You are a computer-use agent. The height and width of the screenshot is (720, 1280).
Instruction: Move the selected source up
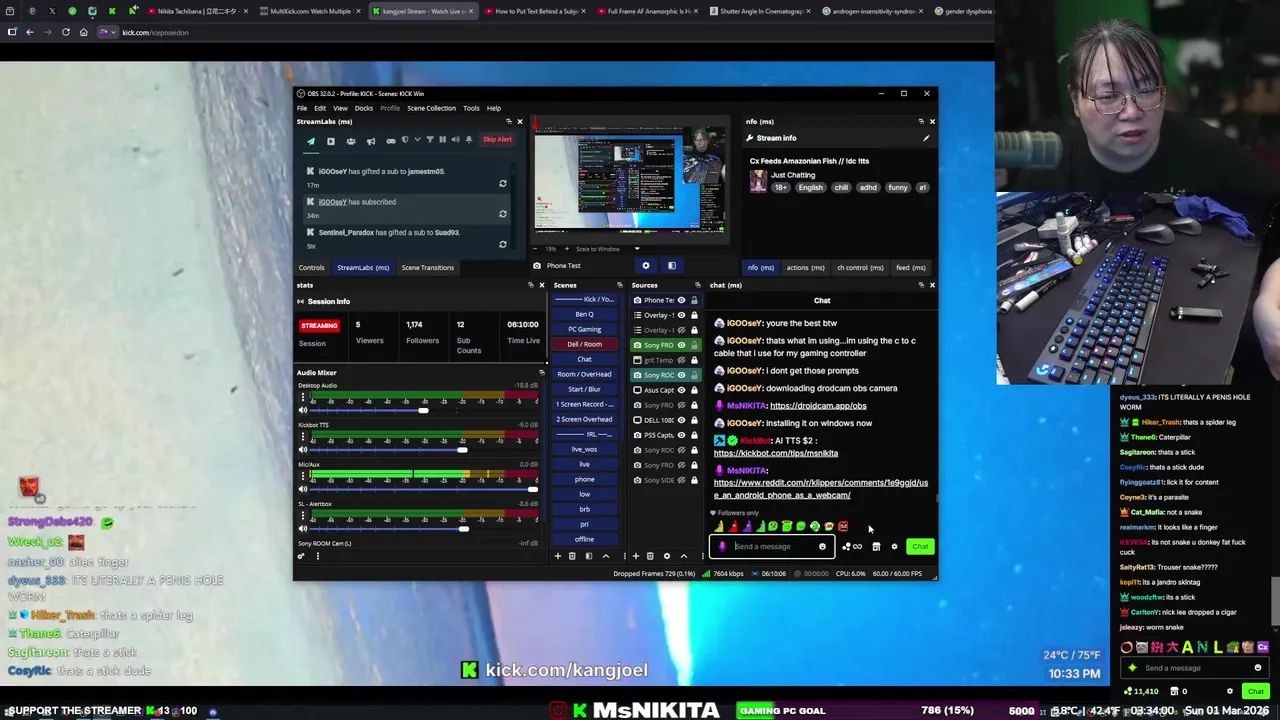pyautogui.click(x=684, y=556)
